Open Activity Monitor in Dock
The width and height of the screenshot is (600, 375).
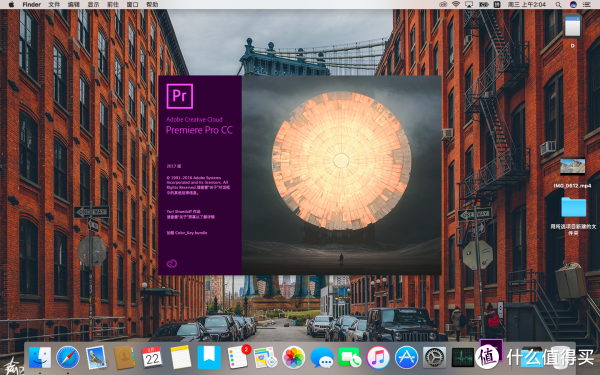click(462, 358)
